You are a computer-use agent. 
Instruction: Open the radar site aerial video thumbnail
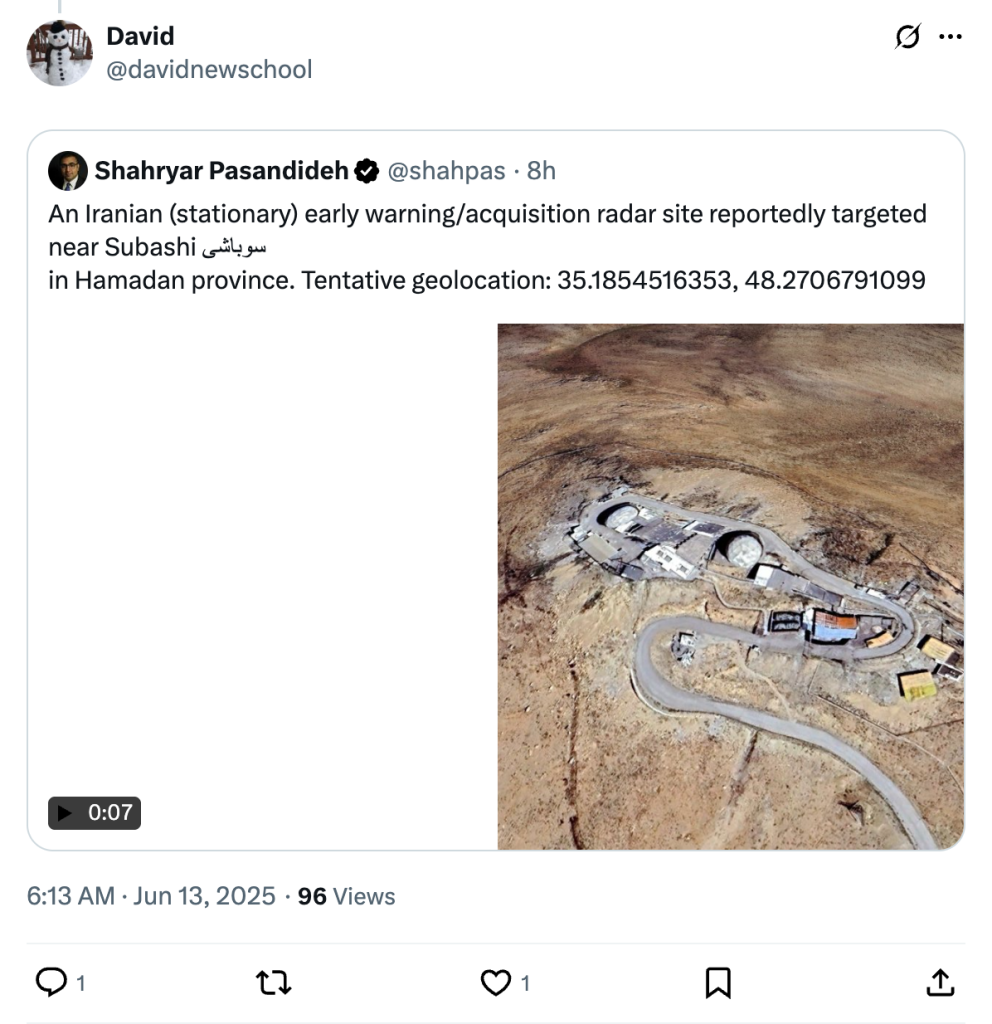tap(730, 586)
